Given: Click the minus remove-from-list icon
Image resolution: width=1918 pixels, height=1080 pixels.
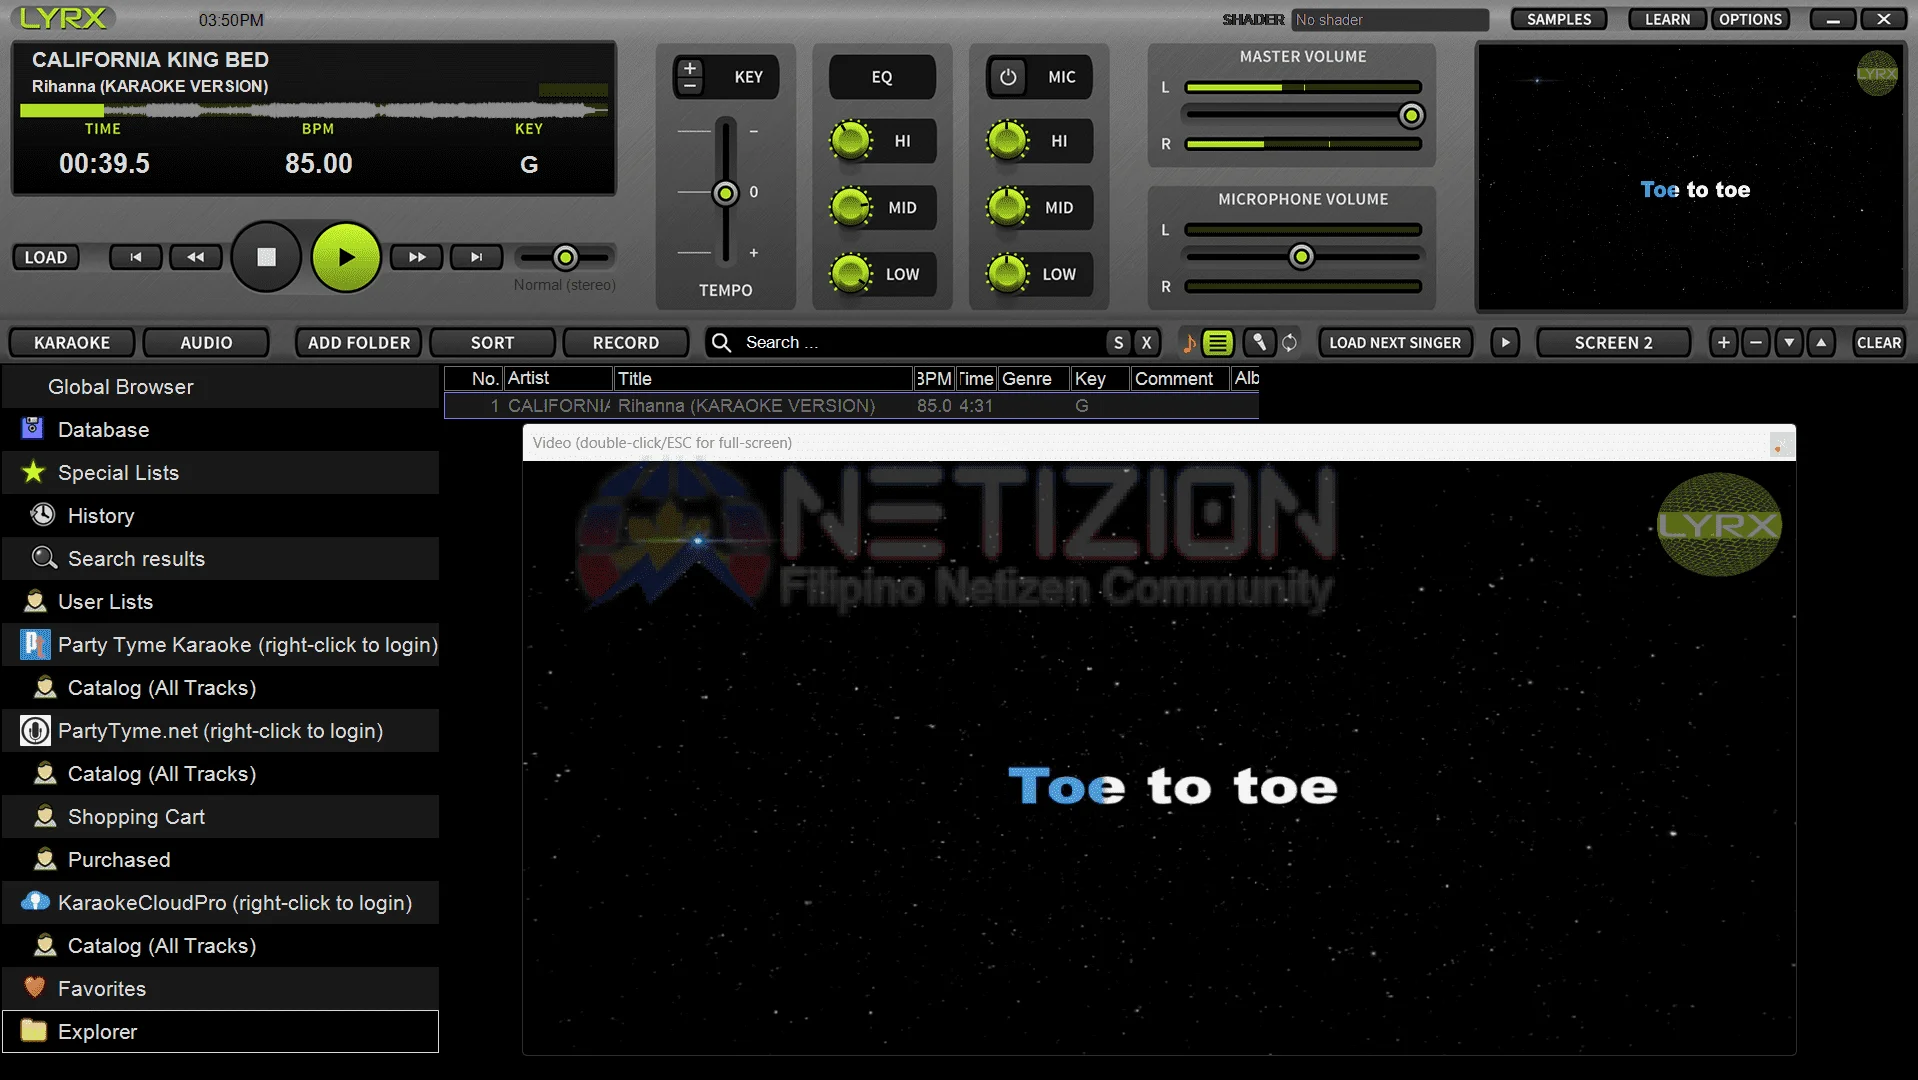Looking at the screenshot, I should (1756, 343).
